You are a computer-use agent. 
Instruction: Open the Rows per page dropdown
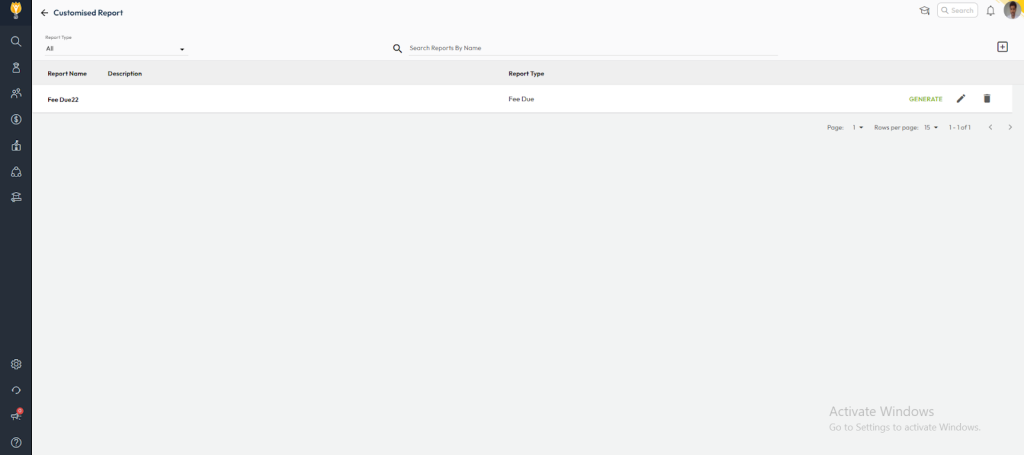click(931, 128)
